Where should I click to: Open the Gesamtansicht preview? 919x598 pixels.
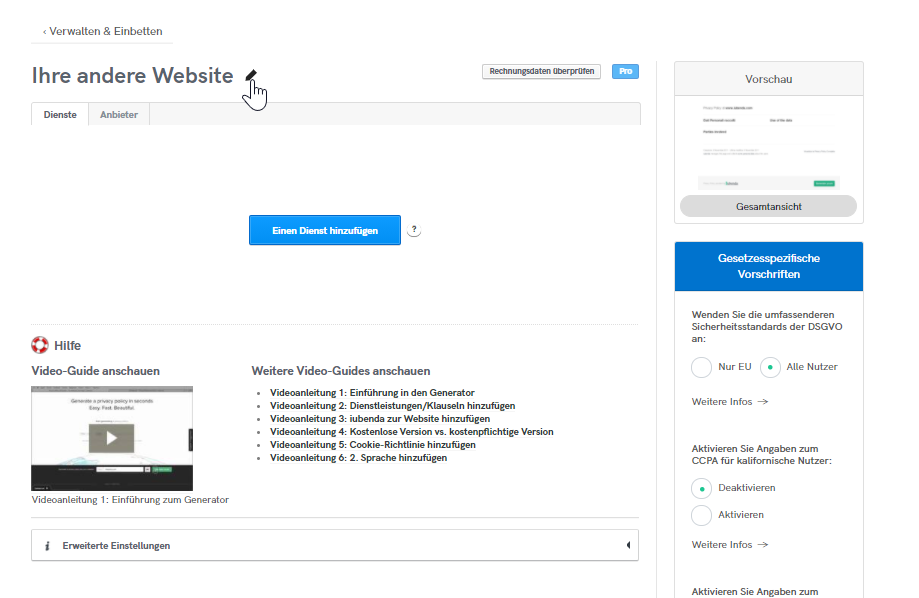[x=768, y=207]
